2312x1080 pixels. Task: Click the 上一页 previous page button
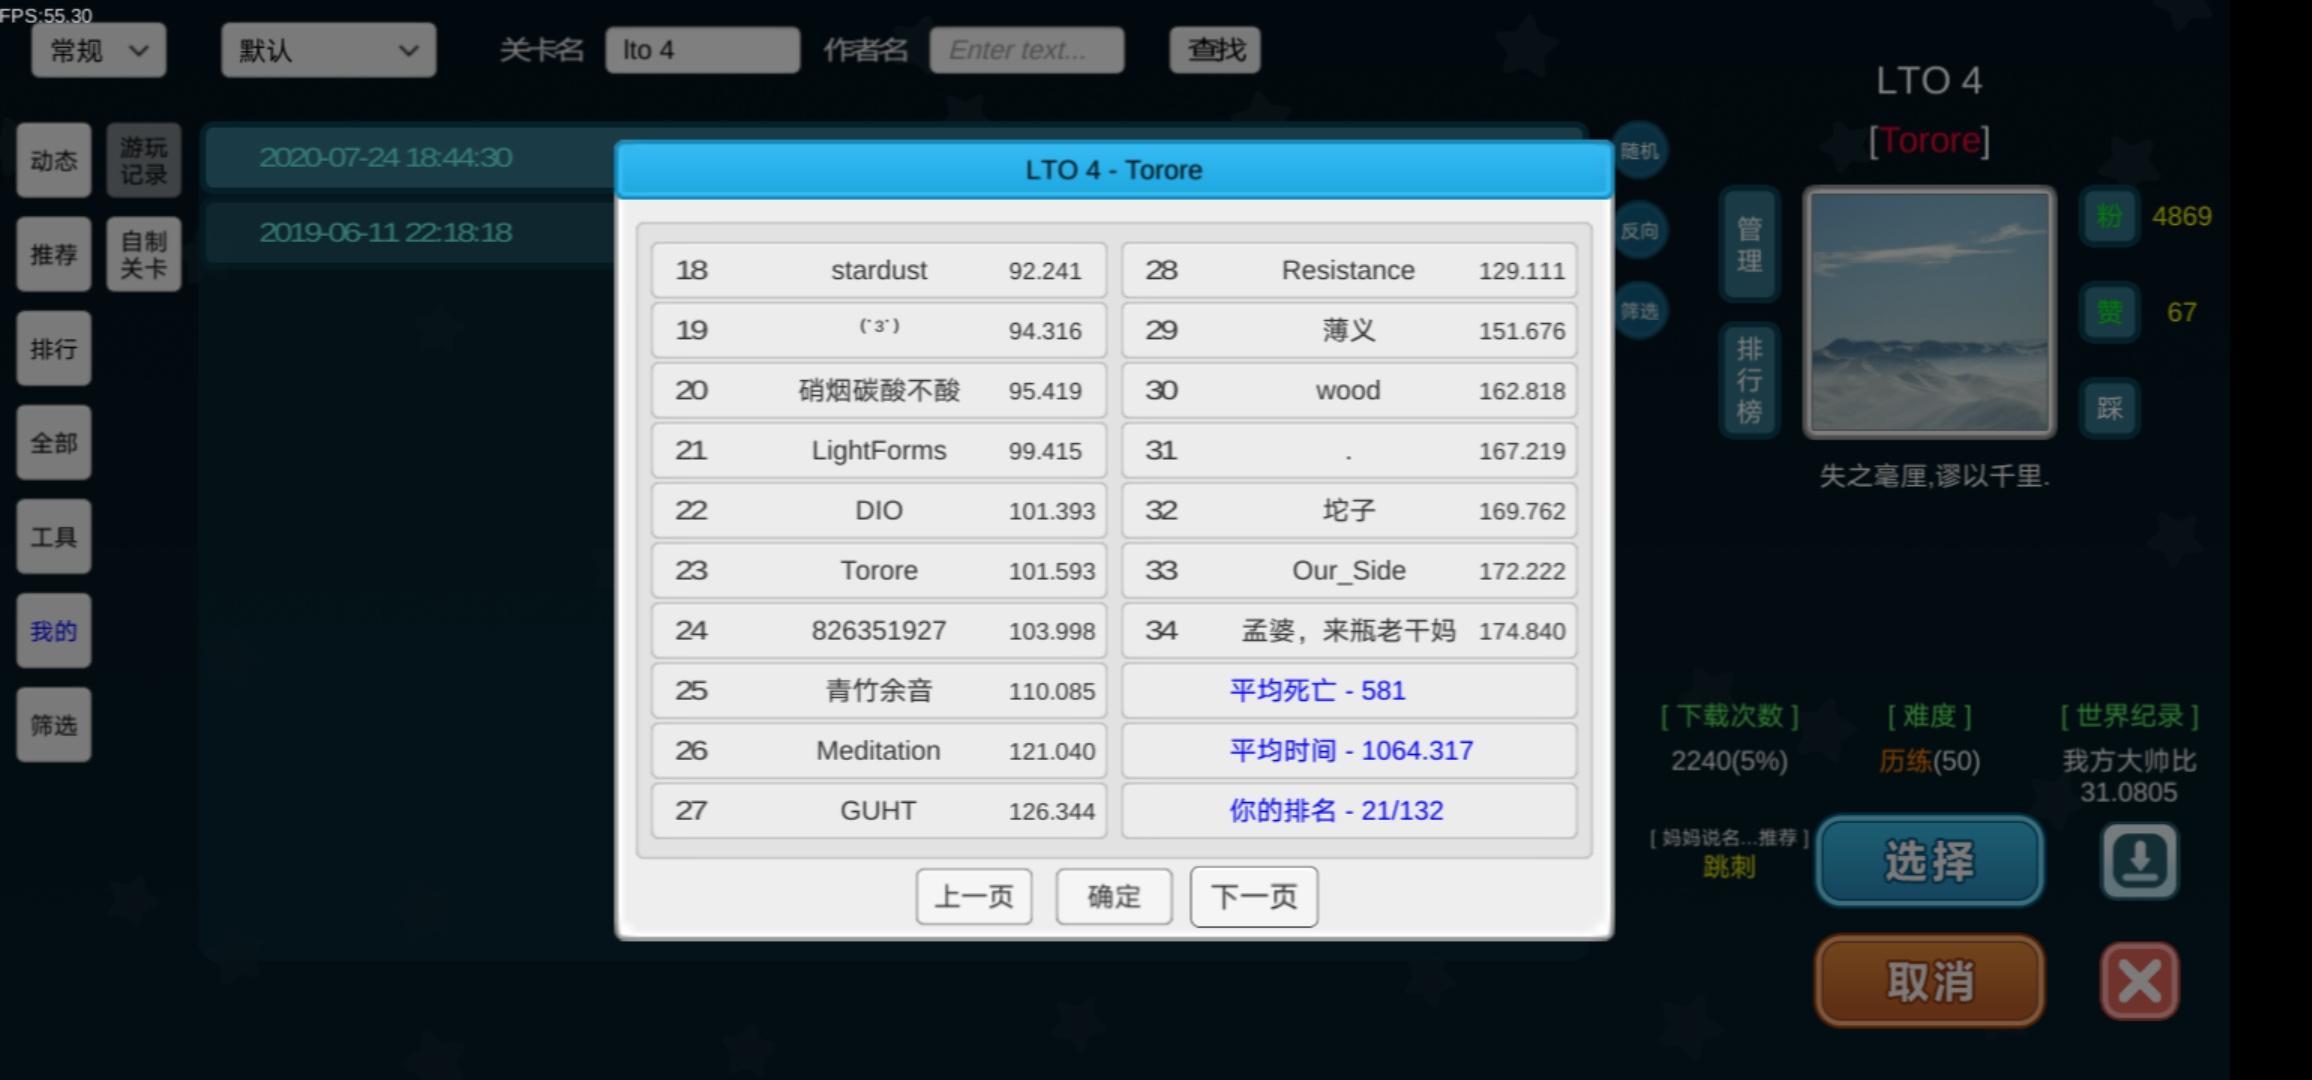click(x=974, y=897)
